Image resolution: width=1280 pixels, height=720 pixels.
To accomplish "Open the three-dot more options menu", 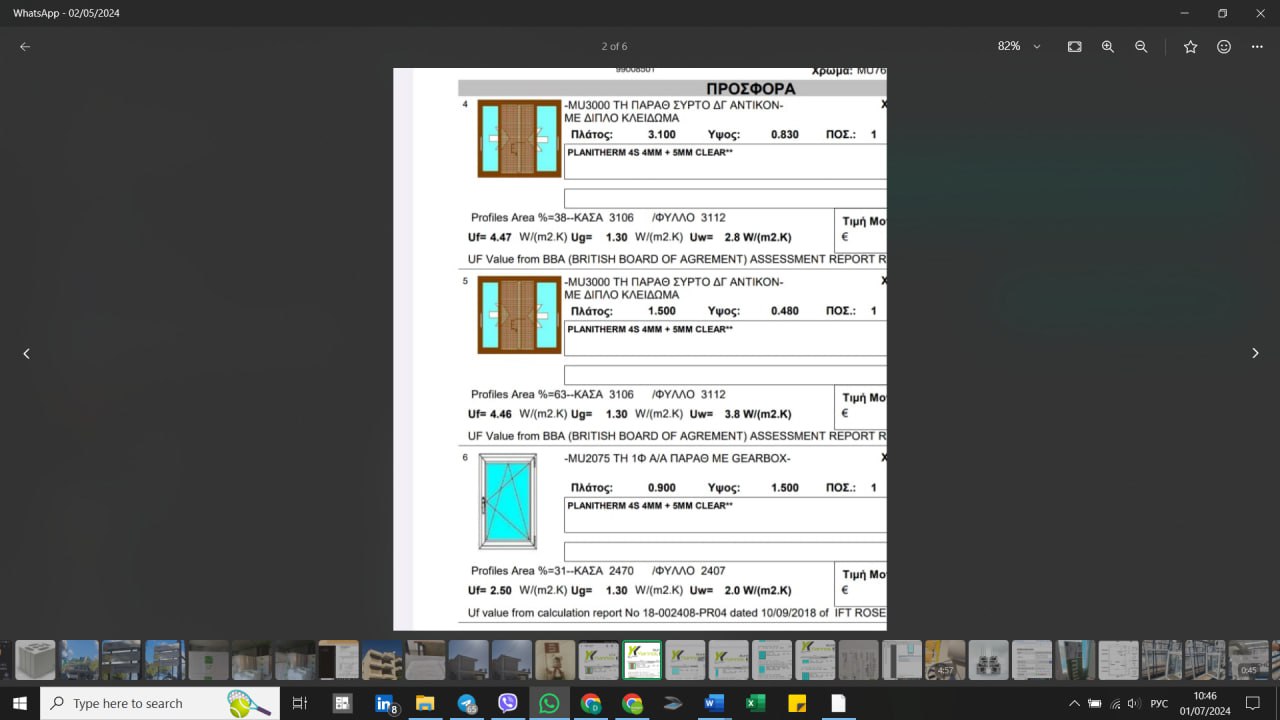I will point(1257,46).
